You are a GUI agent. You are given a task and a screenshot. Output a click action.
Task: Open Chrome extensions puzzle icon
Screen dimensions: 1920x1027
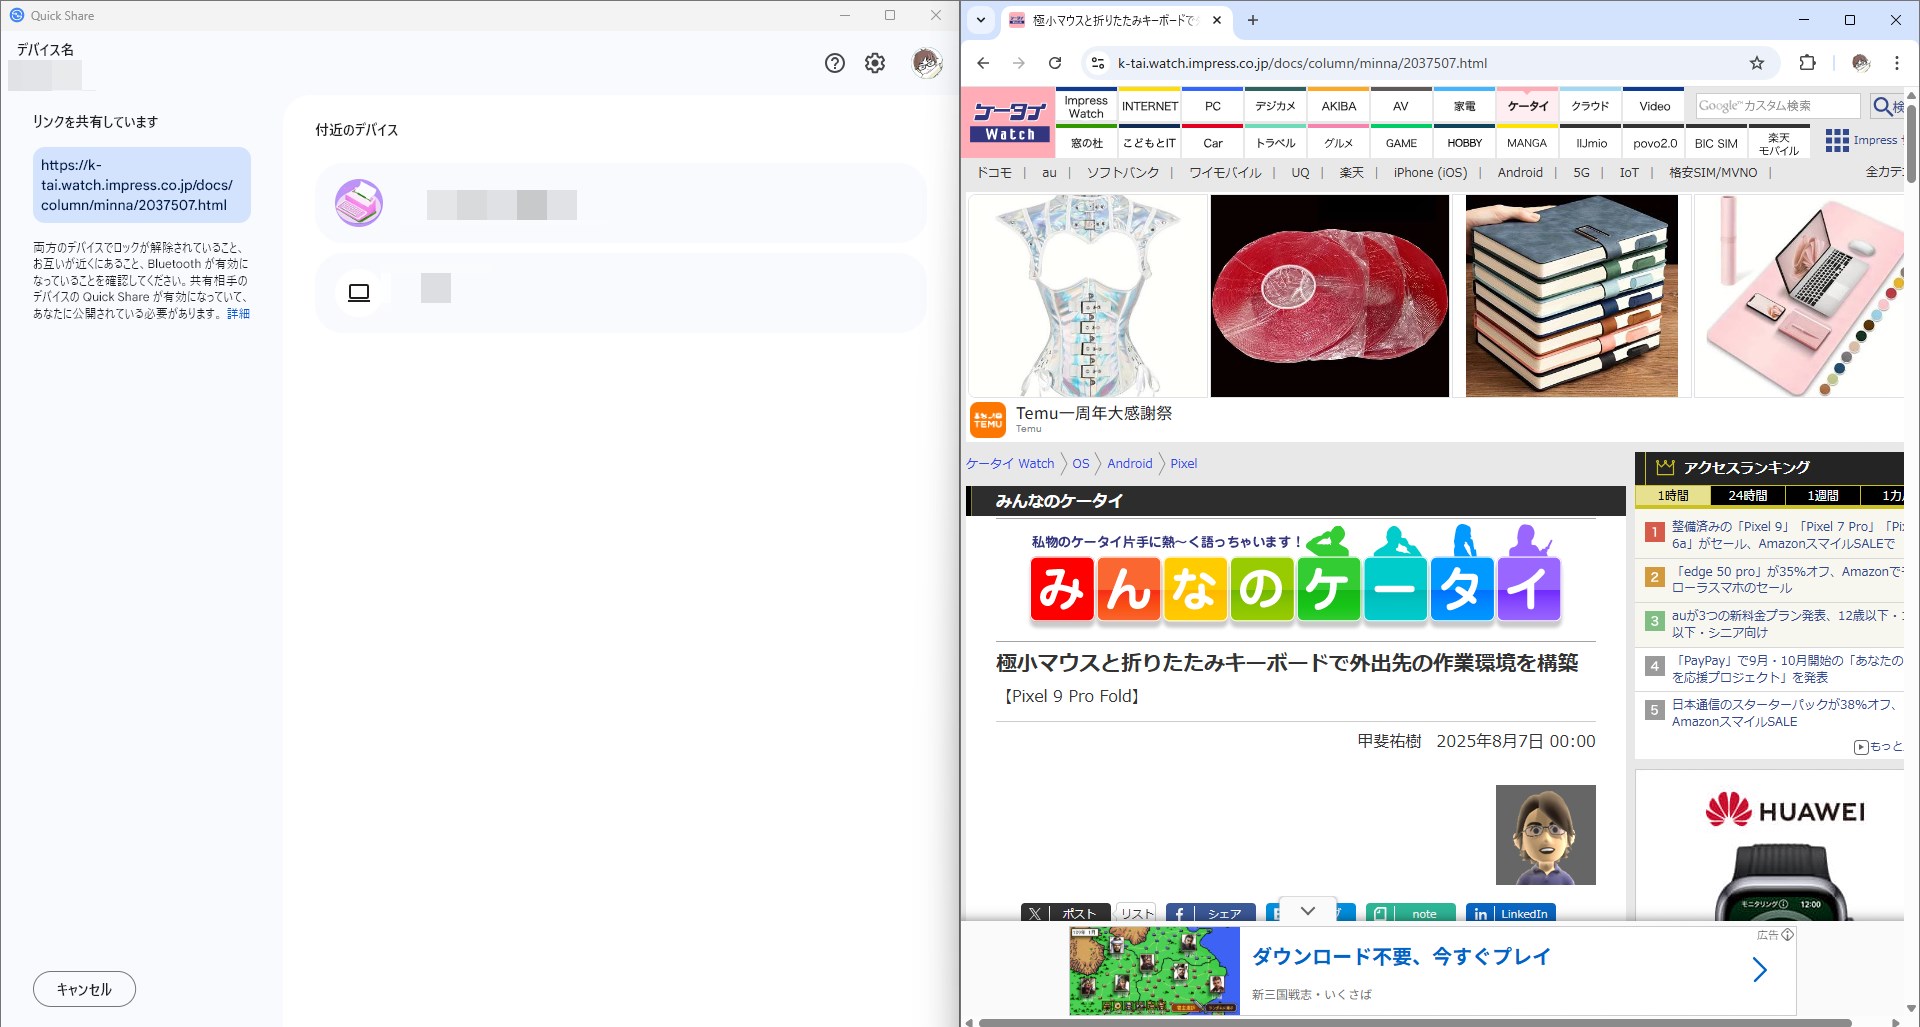1807,63
